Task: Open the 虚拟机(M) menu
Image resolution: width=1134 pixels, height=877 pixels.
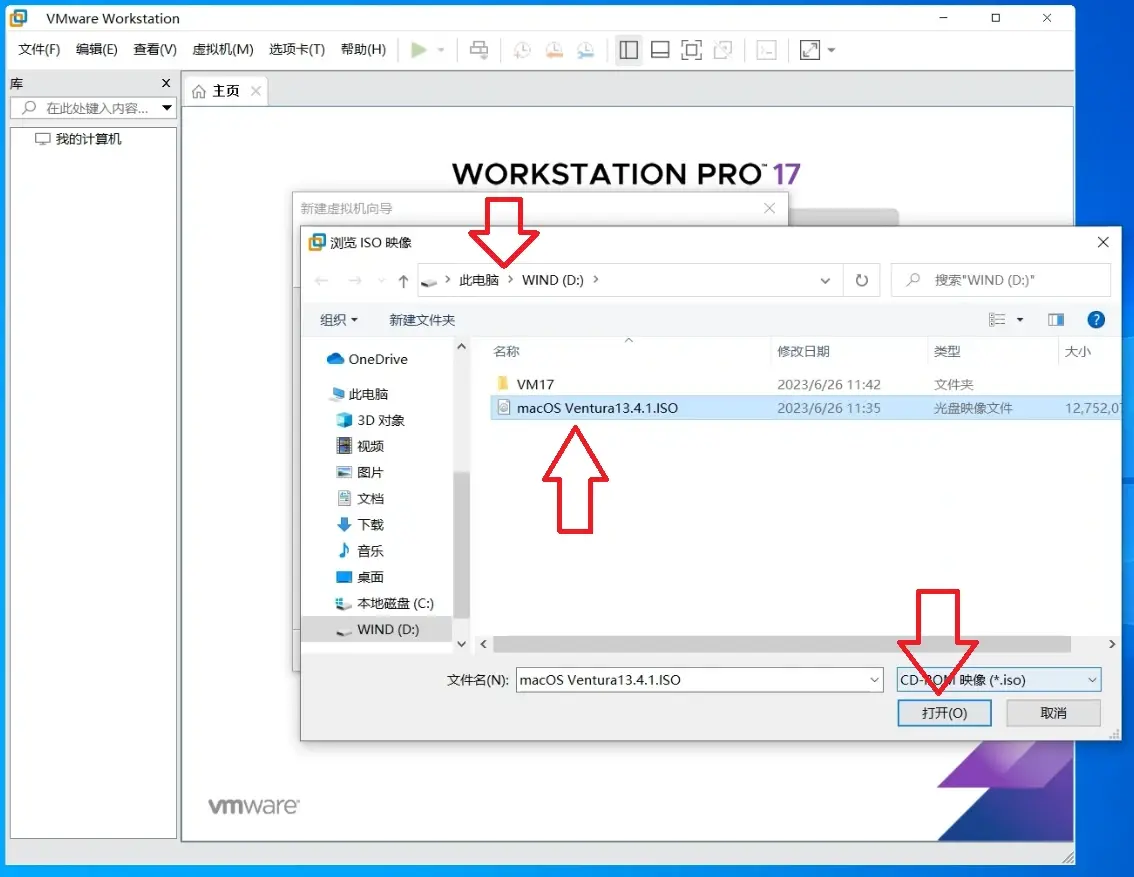Action: coord(223,49)
